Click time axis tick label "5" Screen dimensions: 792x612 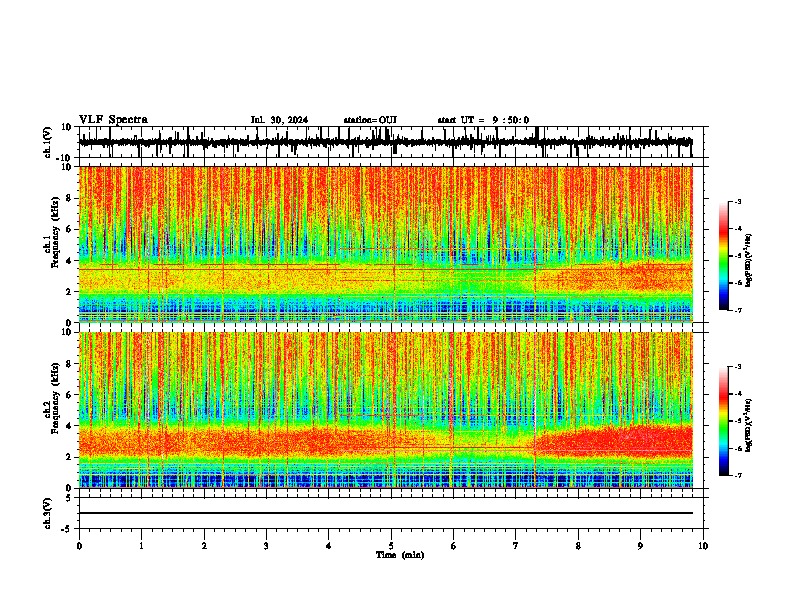point(391,546)
